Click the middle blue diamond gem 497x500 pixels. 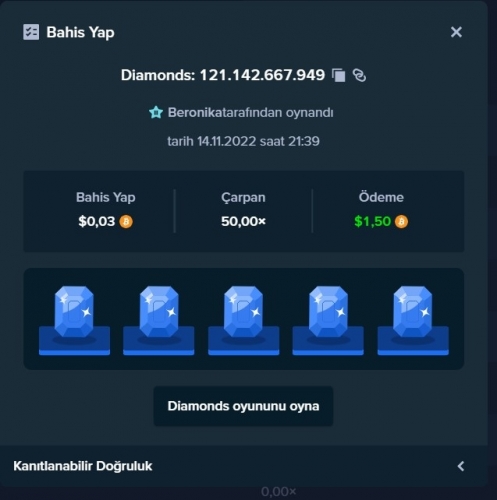[243, 312]
